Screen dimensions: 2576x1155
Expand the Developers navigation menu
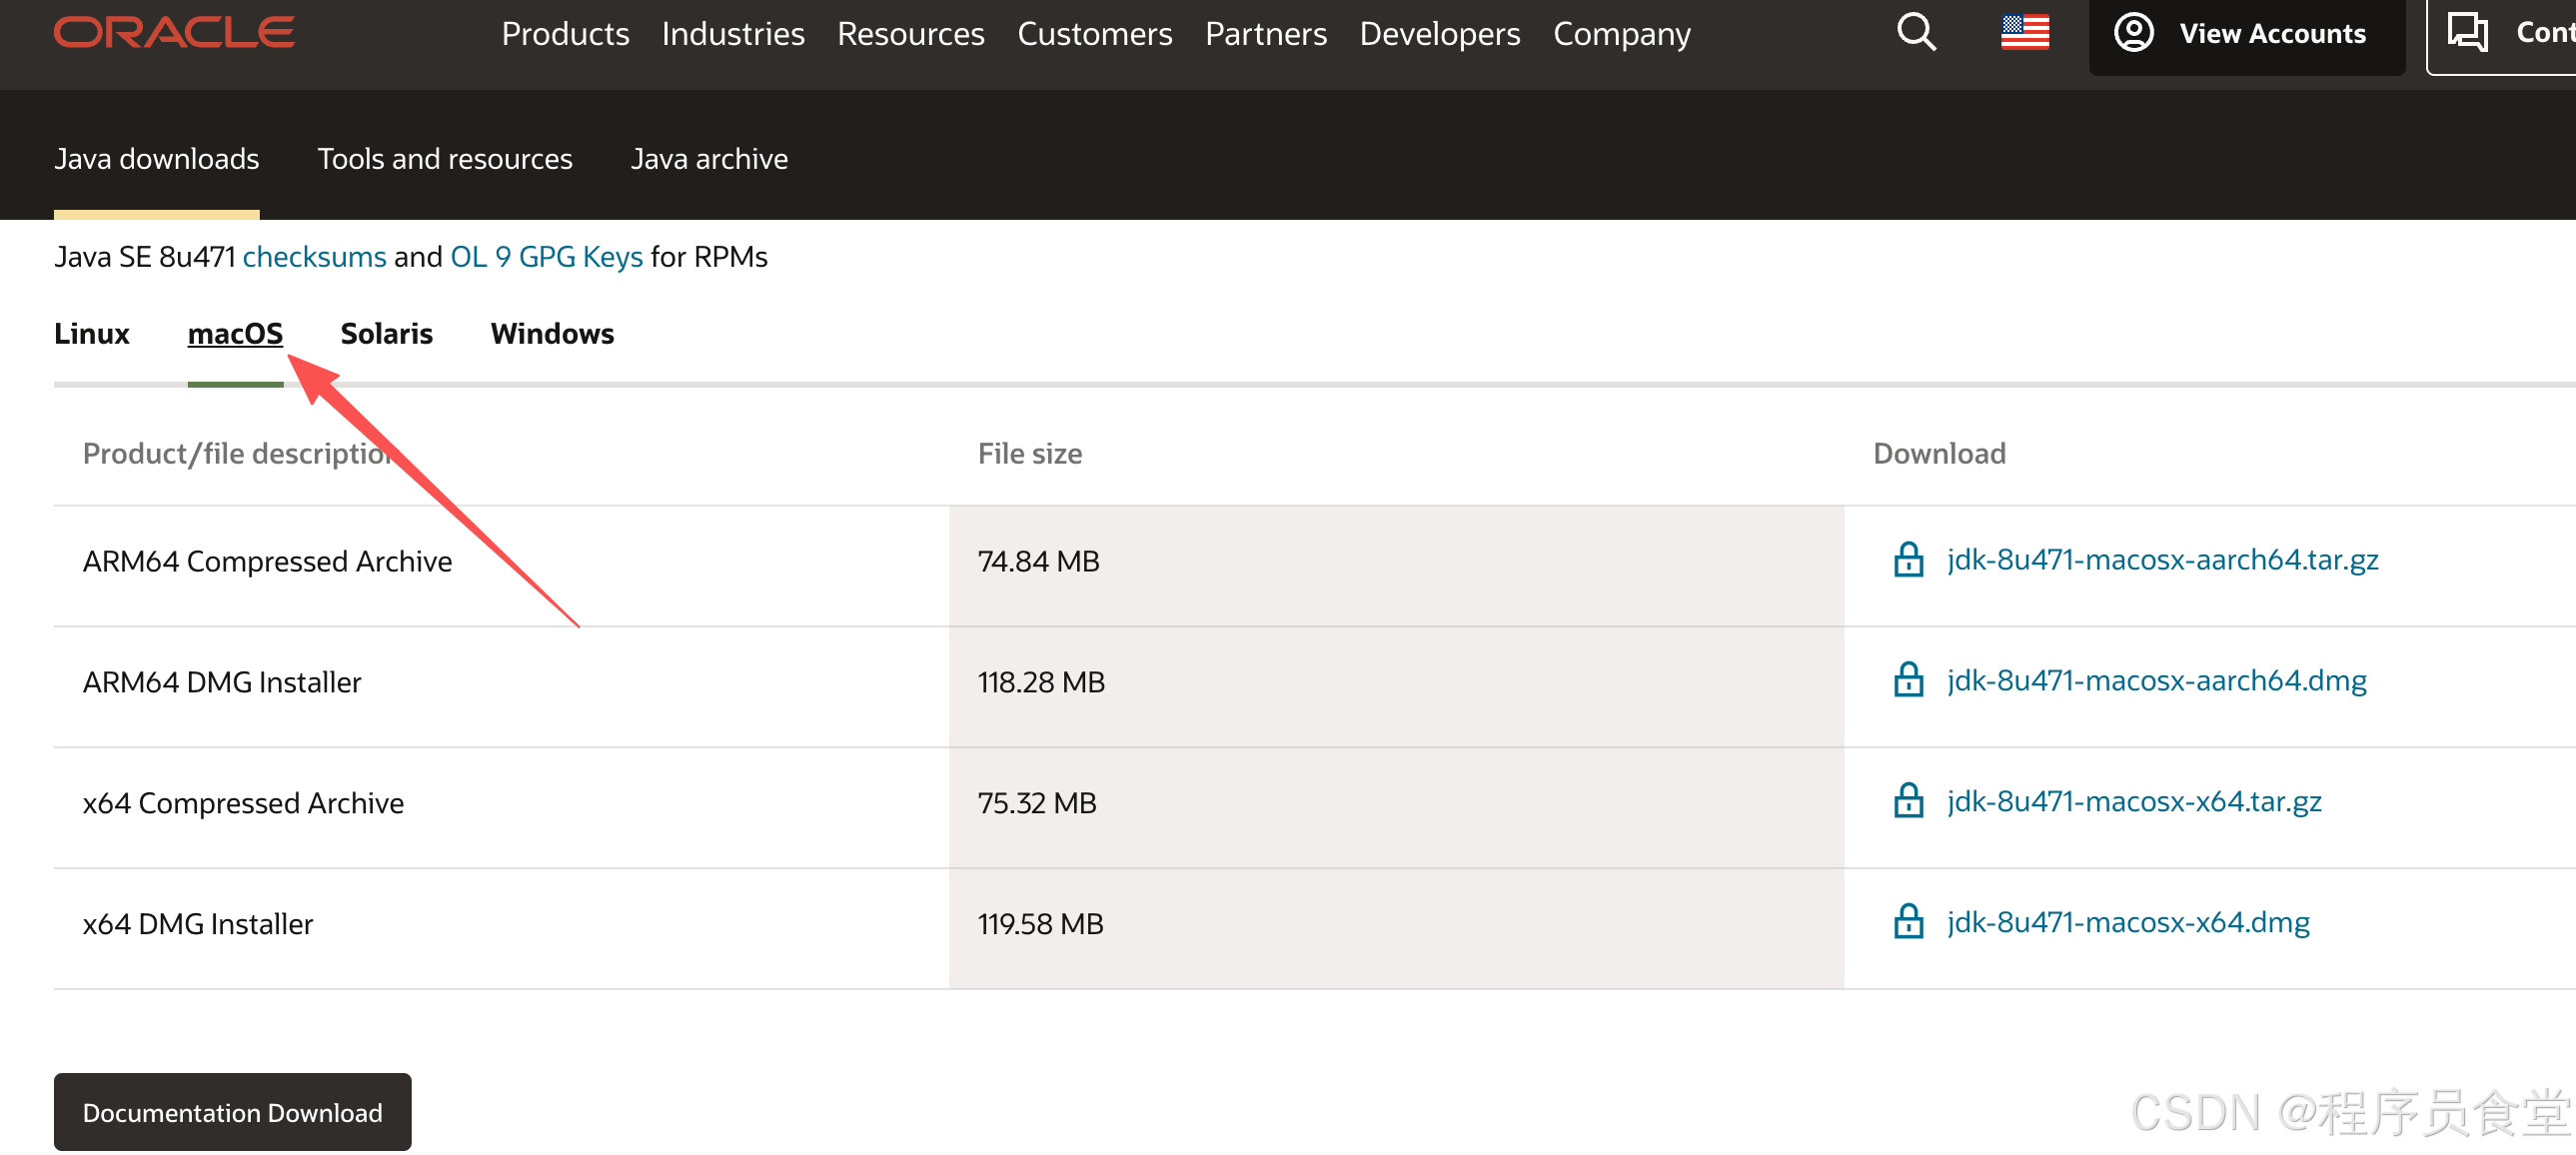click(x=1438, y=34)
